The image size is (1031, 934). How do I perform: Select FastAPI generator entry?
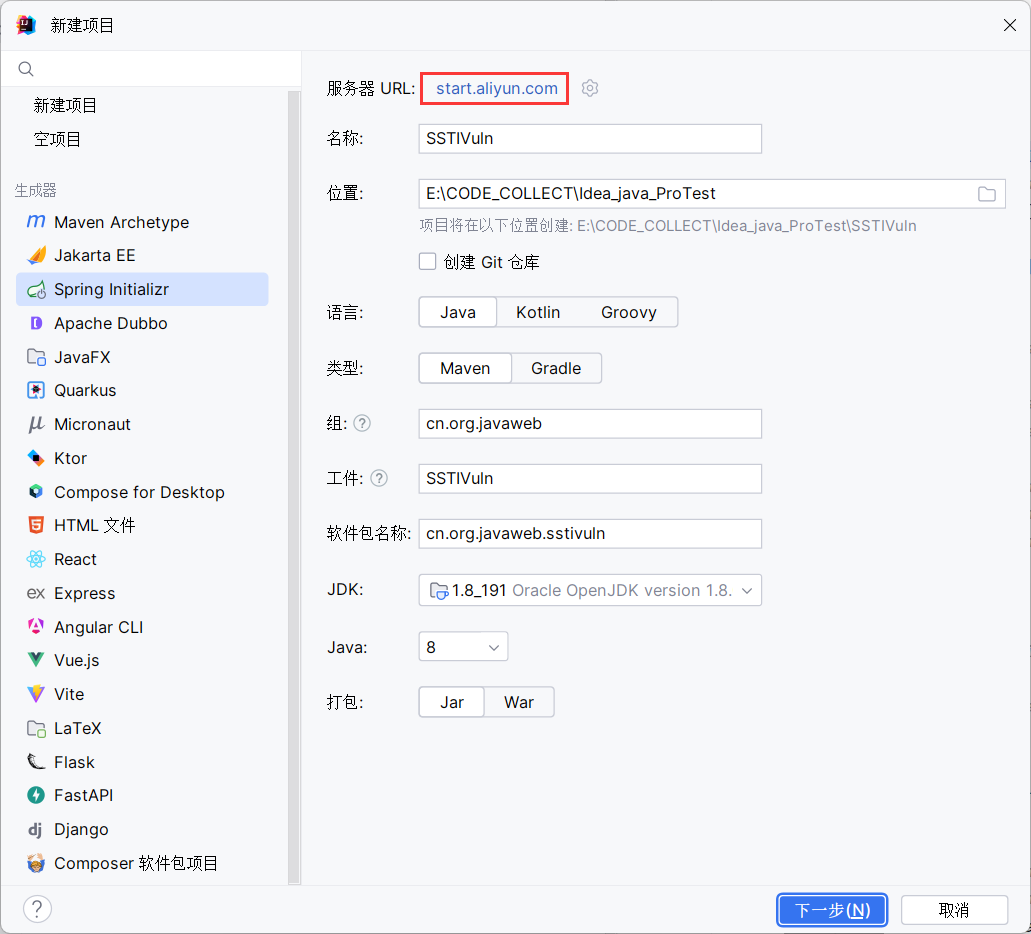pyautogui.click(x=142, y=795)
